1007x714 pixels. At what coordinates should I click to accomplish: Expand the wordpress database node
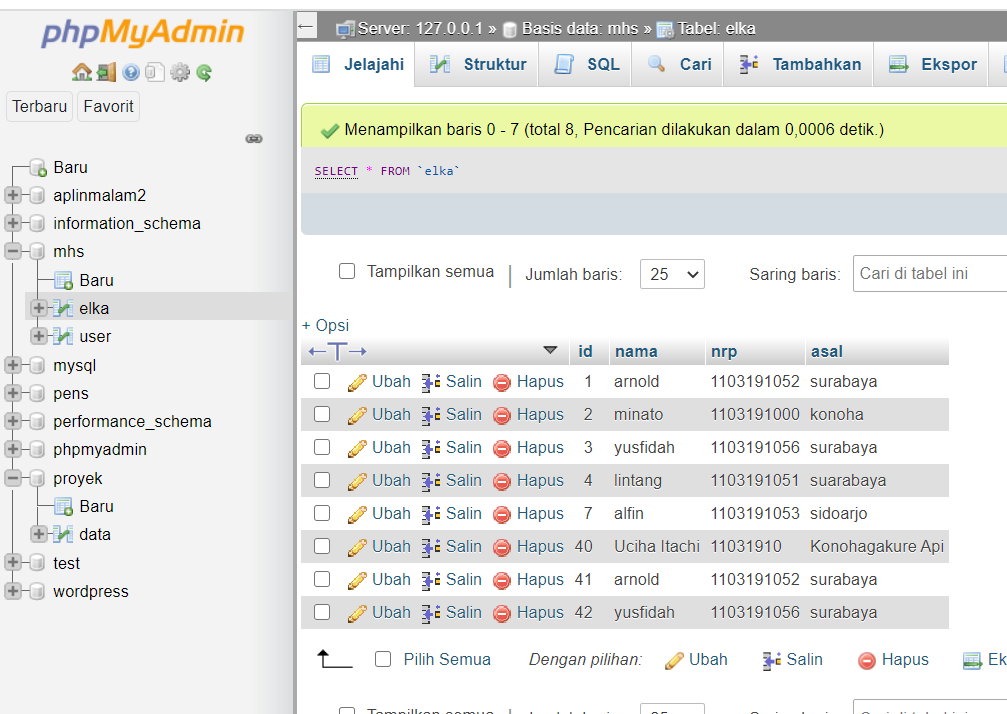(x=13, y=591)
